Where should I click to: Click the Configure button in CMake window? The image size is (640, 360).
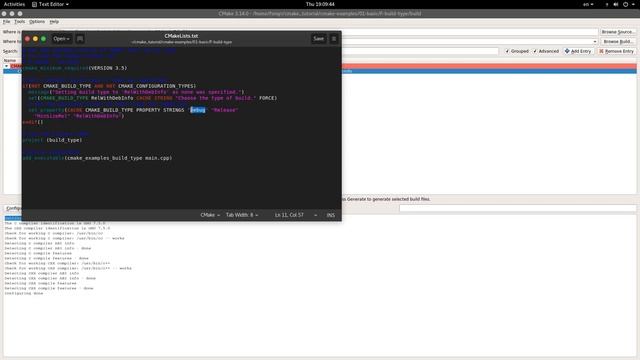coord(14,208)
